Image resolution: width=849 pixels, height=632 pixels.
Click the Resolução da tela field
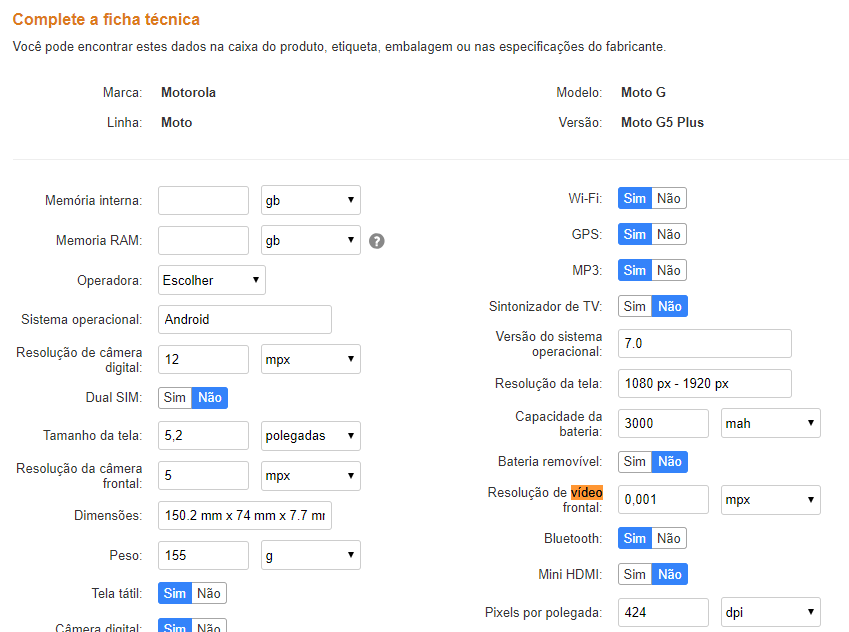(x=704, y=383)
